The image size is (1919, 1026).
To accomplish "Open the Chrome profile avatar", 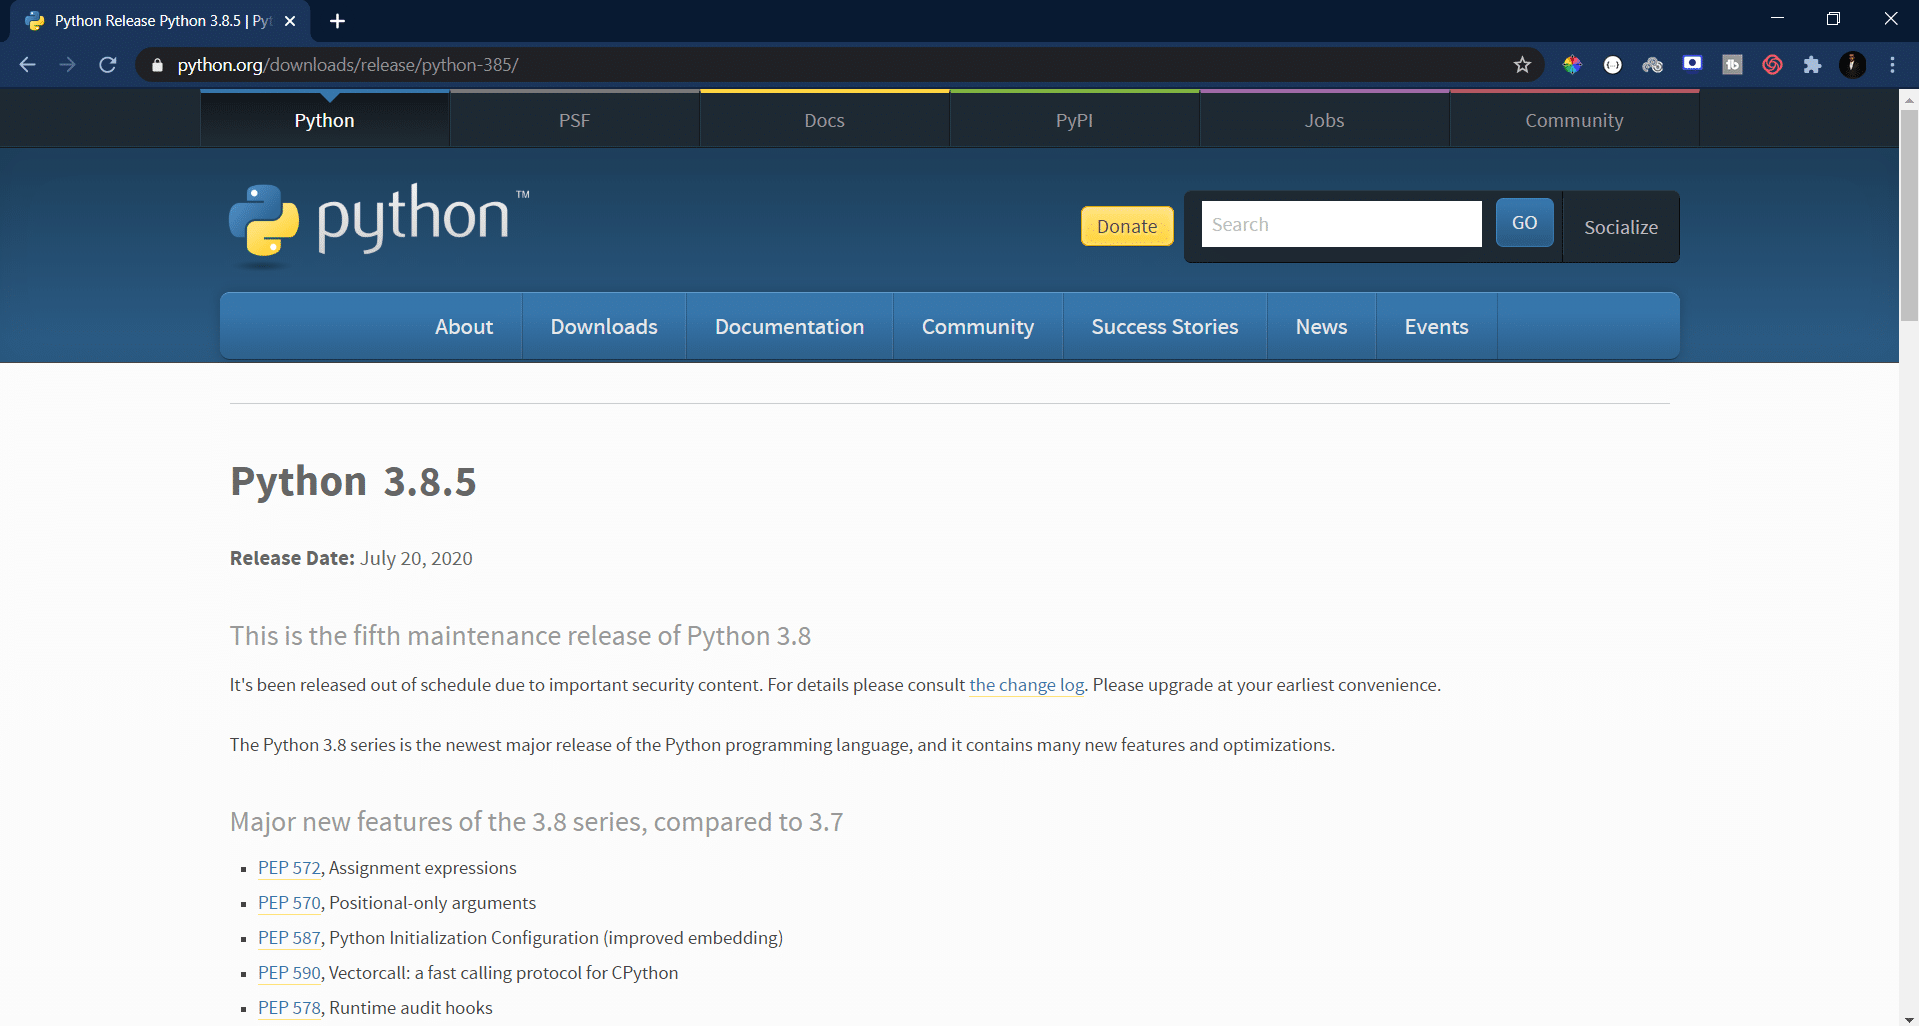I will click(x=1852, y=65).
